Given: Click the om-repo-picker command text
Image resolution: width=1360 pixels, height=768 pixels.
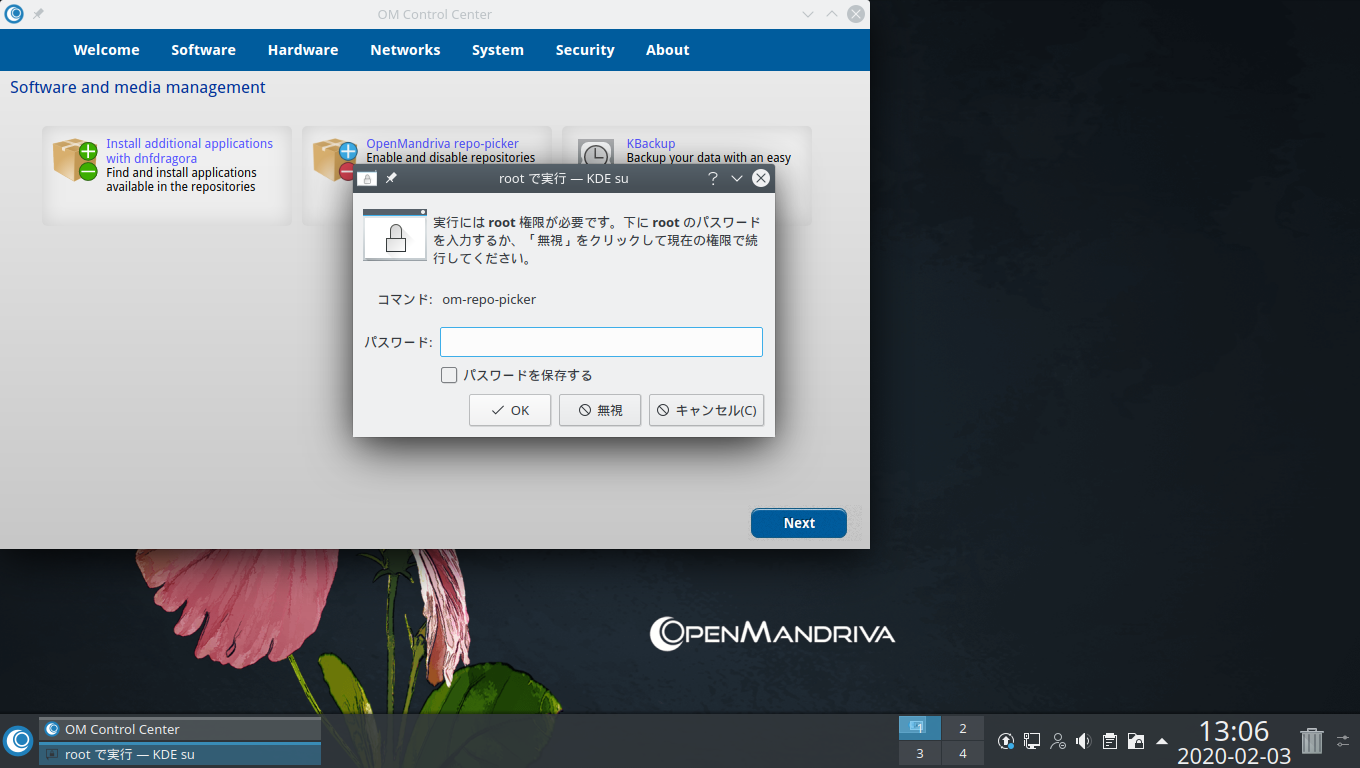Looking at the screenshot, I should [x=489, y=299].
